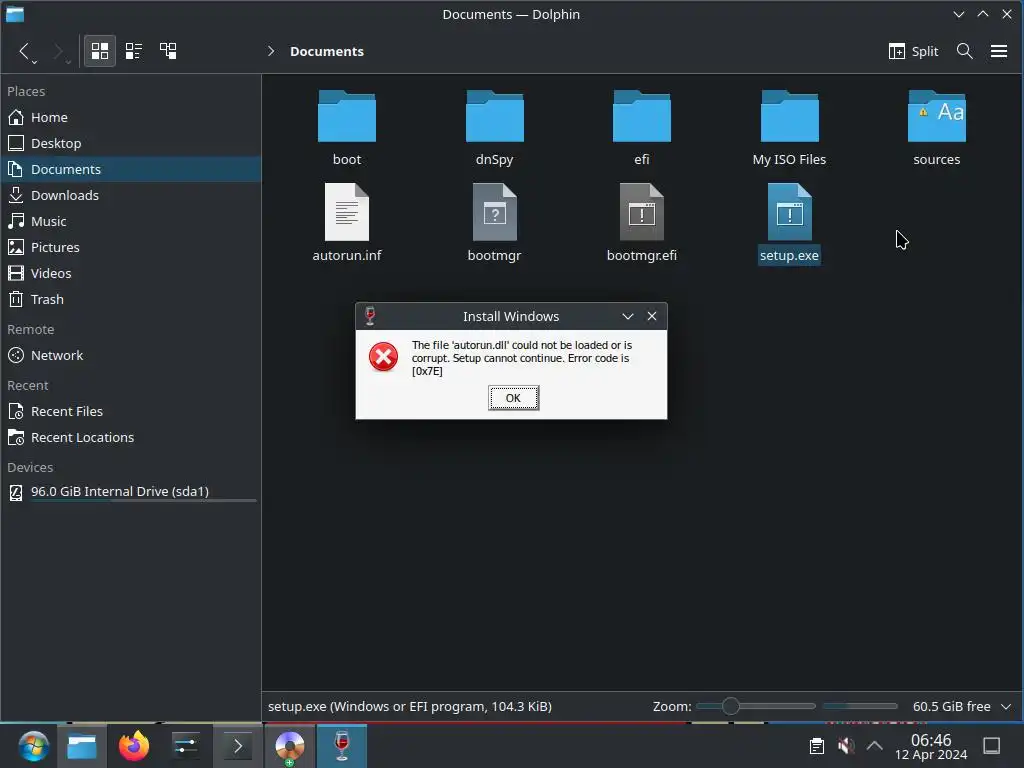This screenshot has height=768, width=1024.
Task: Open Downloads in Places panel
Action: point(131,195)
